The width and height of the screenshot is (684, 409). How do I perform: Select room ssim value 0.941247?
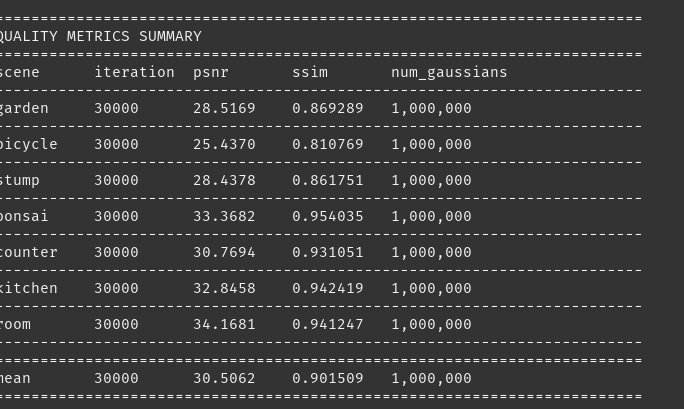point(328,324)
